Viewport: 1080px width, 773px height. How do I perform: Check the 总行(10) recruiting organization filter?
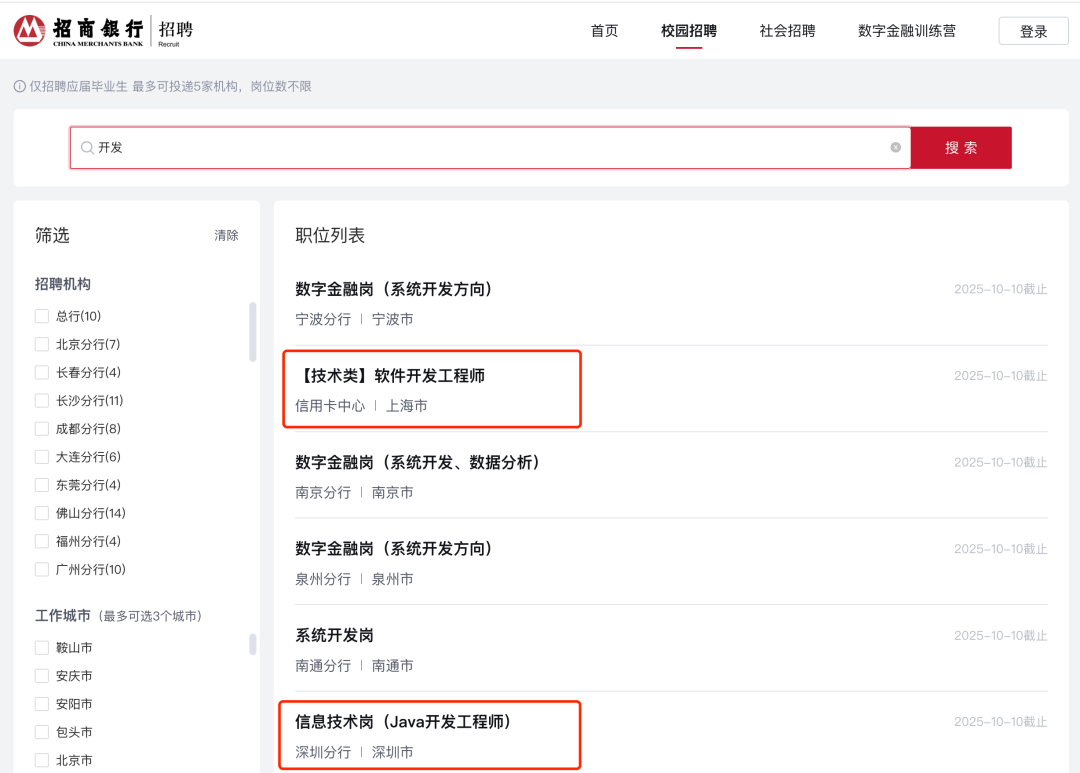[x=41, y=316]
